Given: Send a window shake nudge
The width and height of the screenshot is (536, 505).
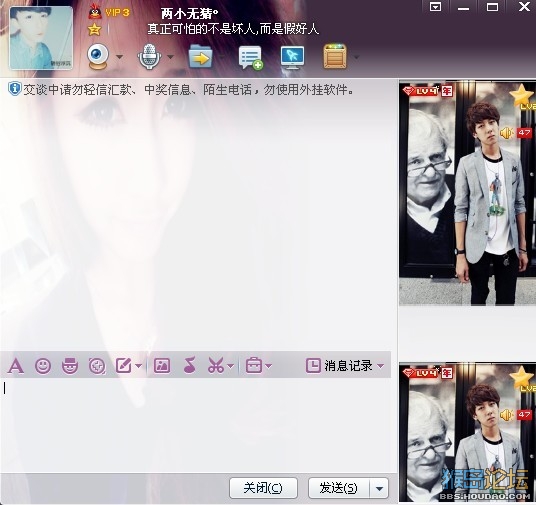Looking at the screenshot, I should (x=97, y=366).
